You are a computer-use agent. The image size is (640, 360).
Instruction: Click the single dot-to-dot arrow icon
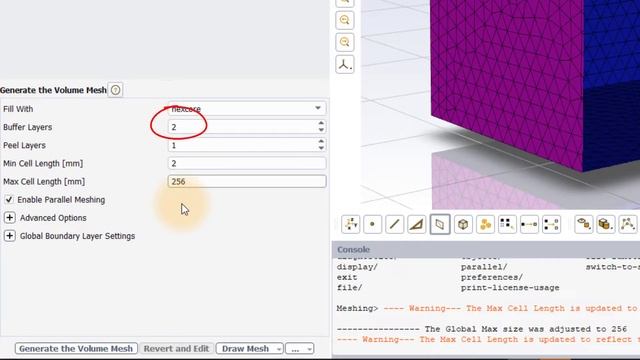pyautogui.click(x=529, y=224)
